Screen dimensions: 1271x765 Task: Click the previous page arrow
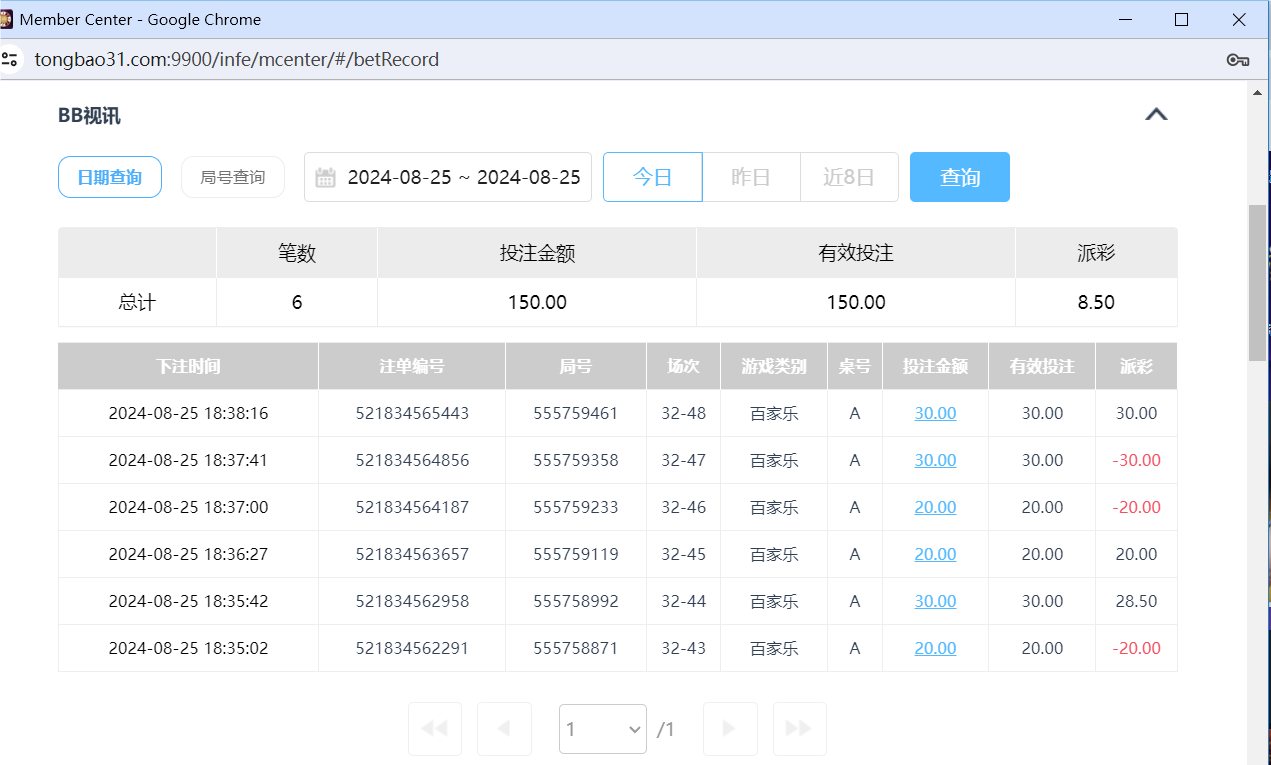point(504,728)
